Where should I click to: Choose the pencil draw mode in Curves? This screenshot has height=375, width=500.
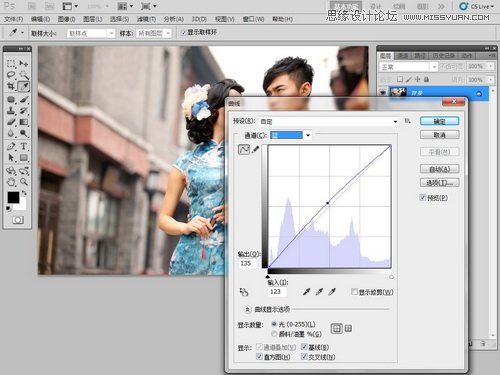(x=256, y=149)
